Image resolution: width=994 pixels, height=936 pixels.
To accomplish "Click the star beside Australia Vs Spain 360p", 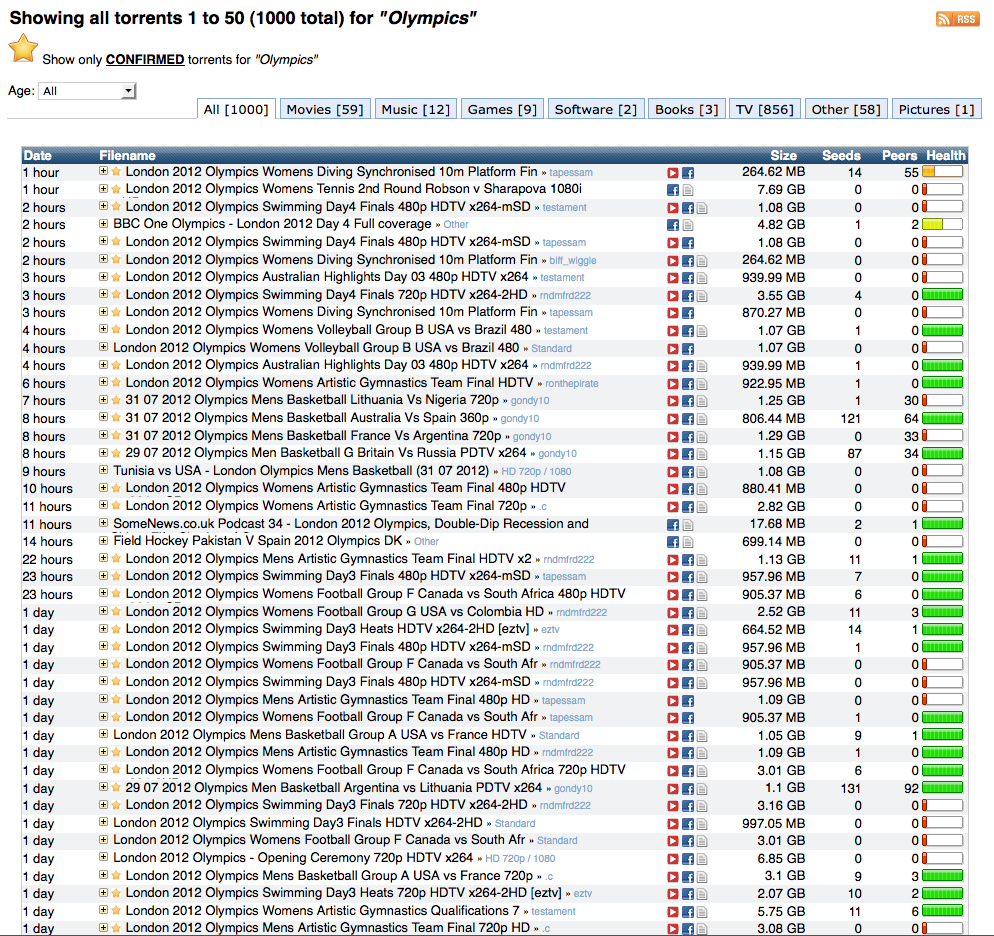I will 116,418.
